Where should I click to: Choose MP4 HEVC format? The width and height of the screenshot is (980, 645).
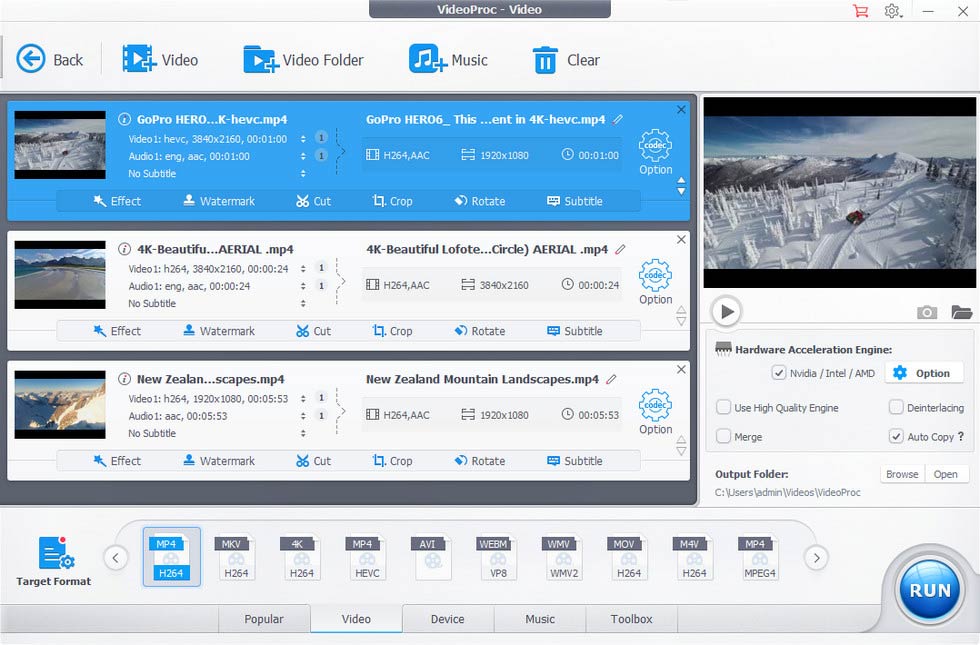click(x=367, y=557)
